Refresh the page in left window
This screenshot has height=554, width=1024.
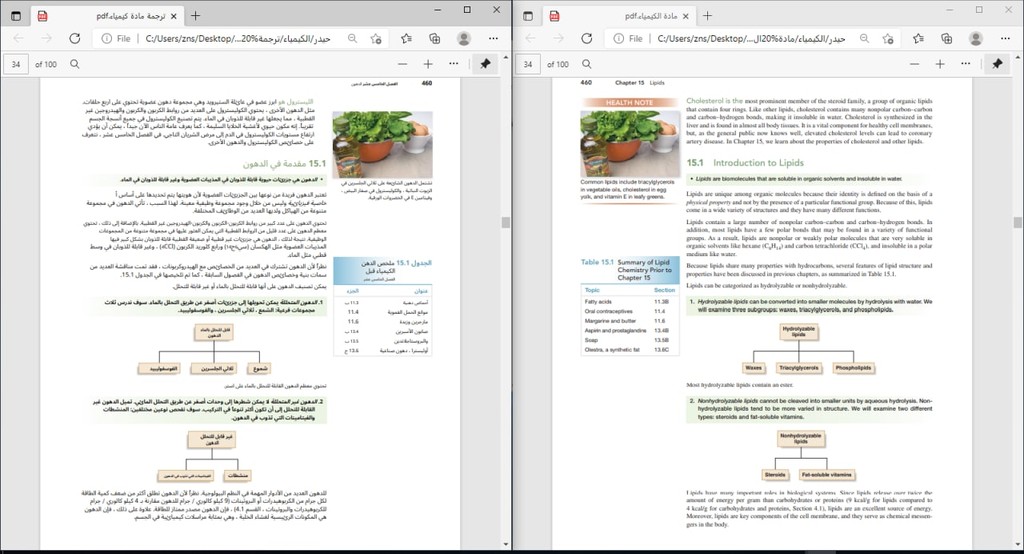(x=75, y=39)
